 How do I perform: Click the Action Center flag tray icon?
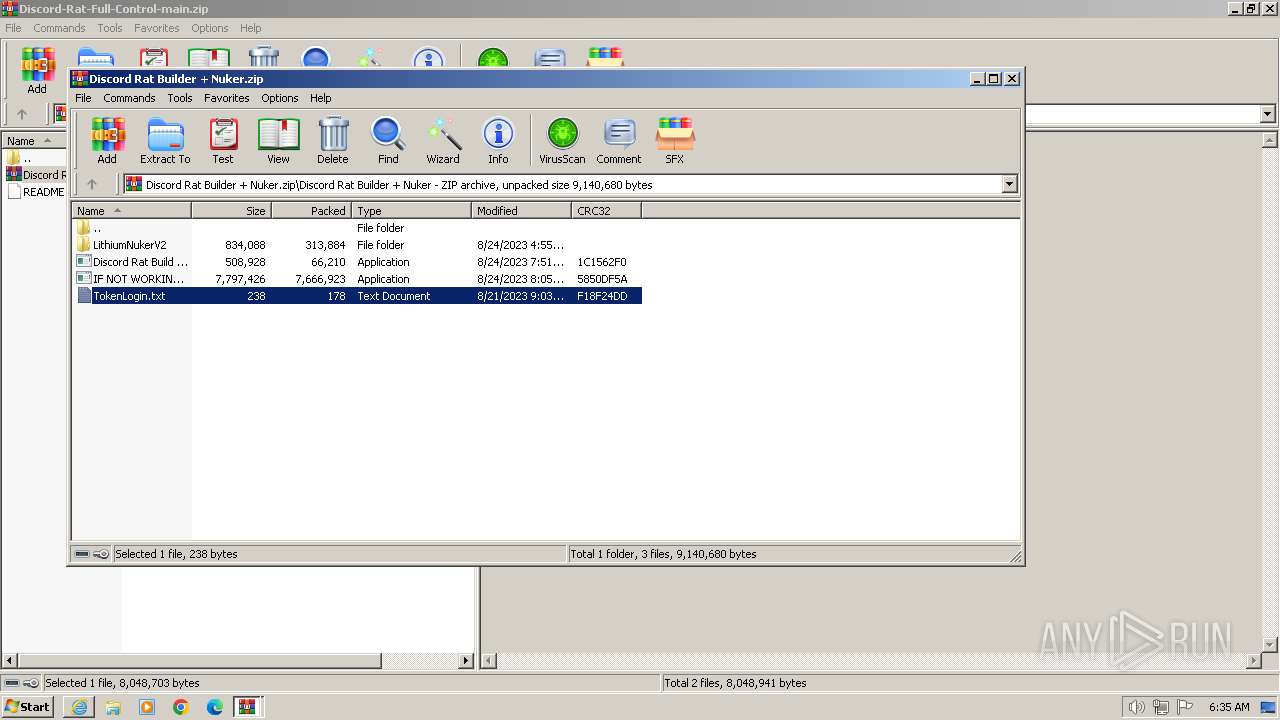1185,707
